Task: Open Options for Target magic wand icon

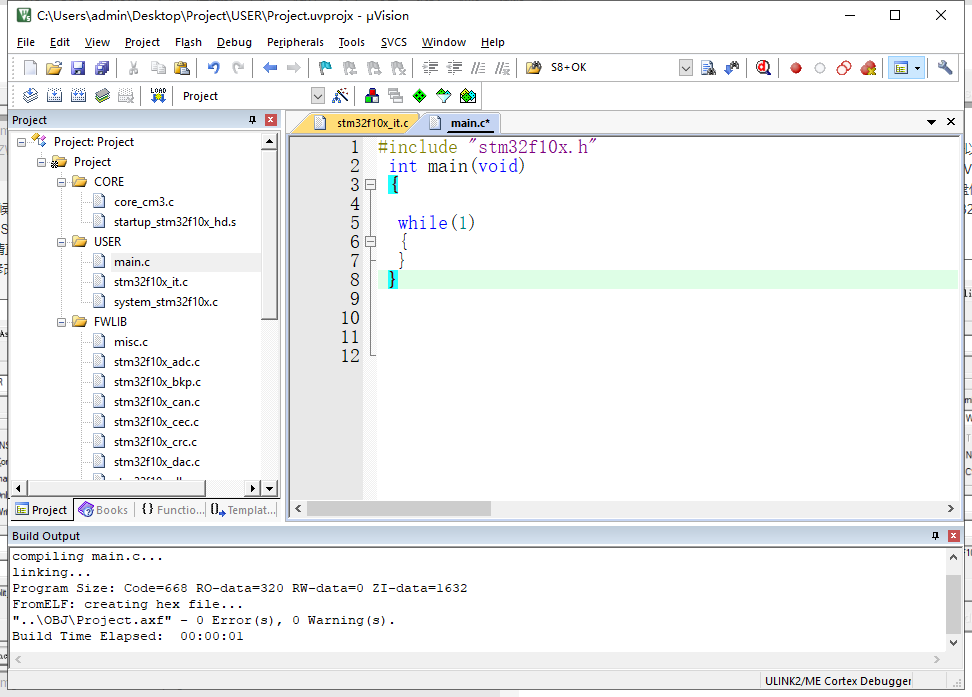Action: 340,95
